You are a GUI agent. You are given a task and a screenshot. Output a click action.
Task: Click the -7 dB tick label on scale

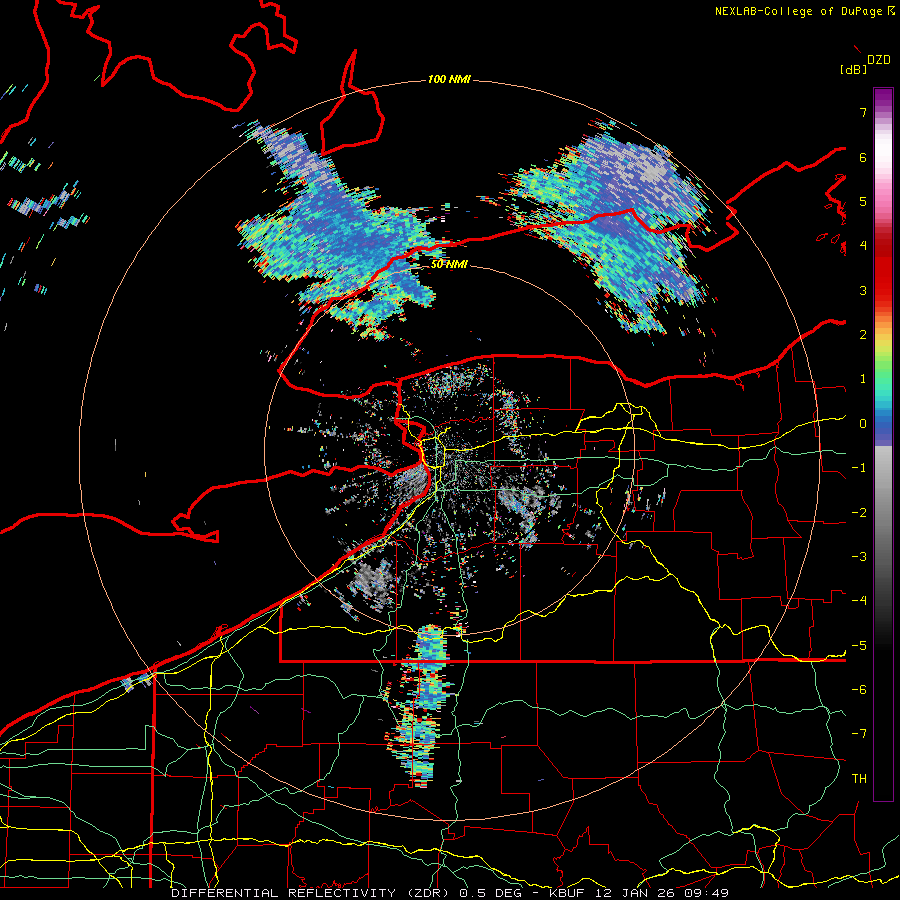pos(859,734)
